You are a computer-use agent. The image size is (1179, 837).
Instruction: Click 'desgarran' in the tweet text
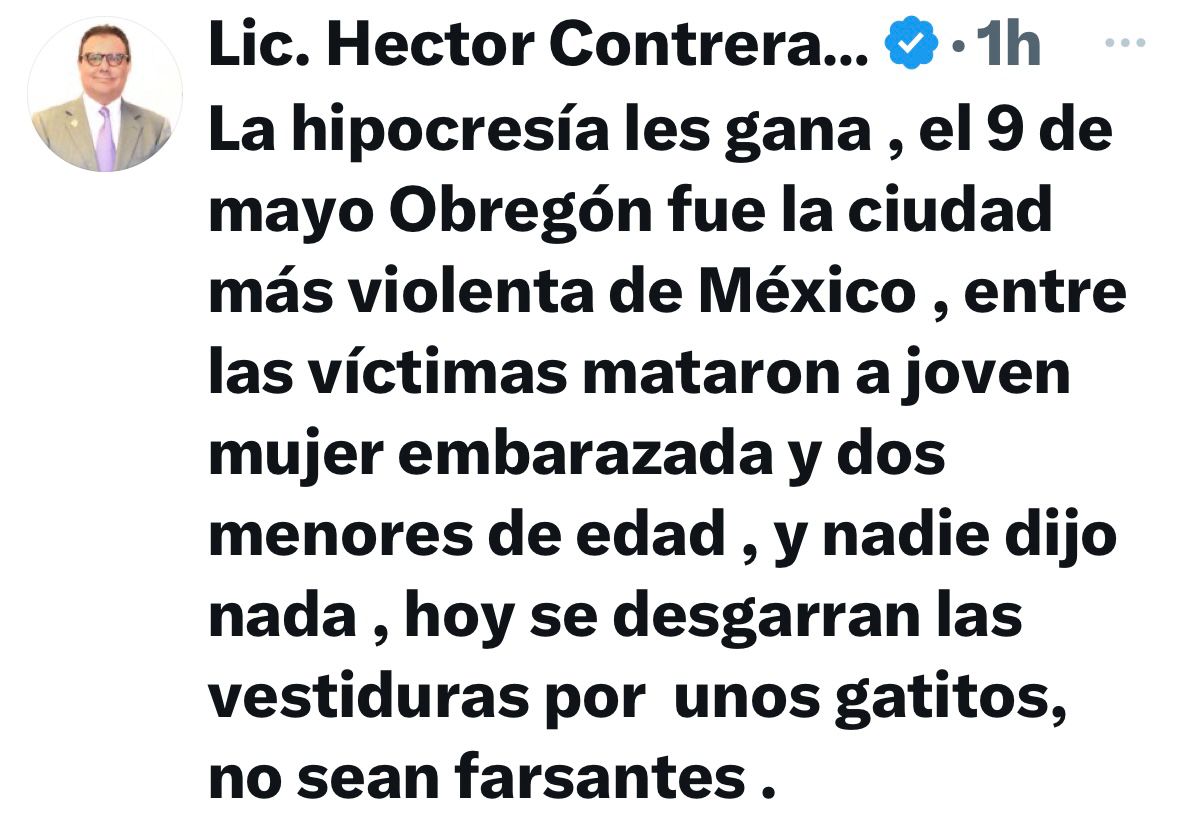pyautogui.click(x=767, y=618)
